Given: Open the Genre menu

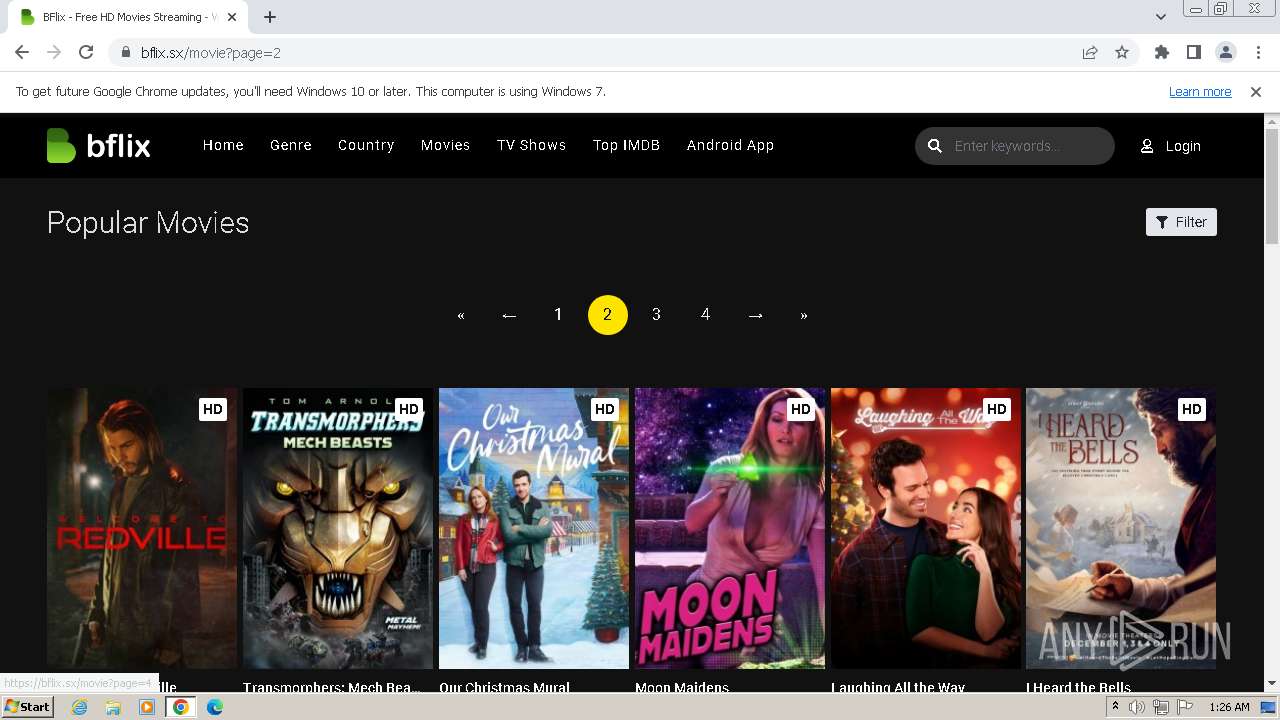Looking at the screenshot, I should pos(291,145).
